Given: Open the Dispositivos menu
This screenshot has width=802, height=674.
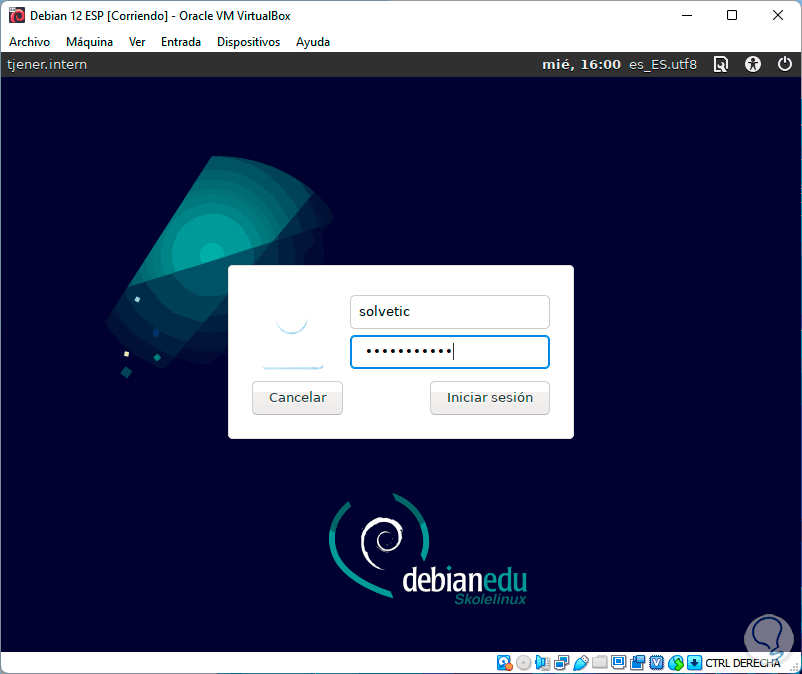Looking at the screenshot, I should [x=249, y=42].
